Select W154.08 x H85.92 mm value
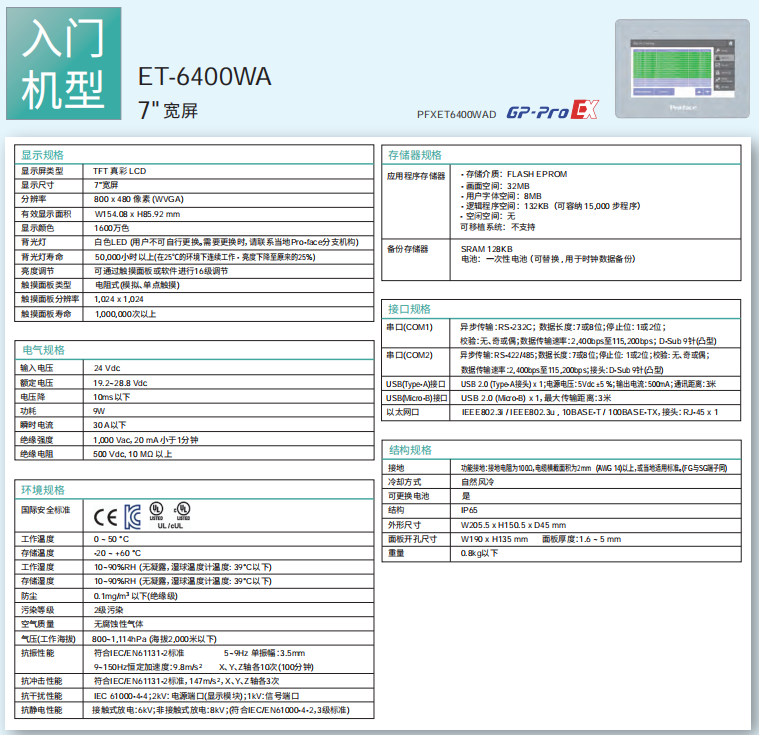Image resolution: width=759 pixels, height=735 pixels. 137,214
